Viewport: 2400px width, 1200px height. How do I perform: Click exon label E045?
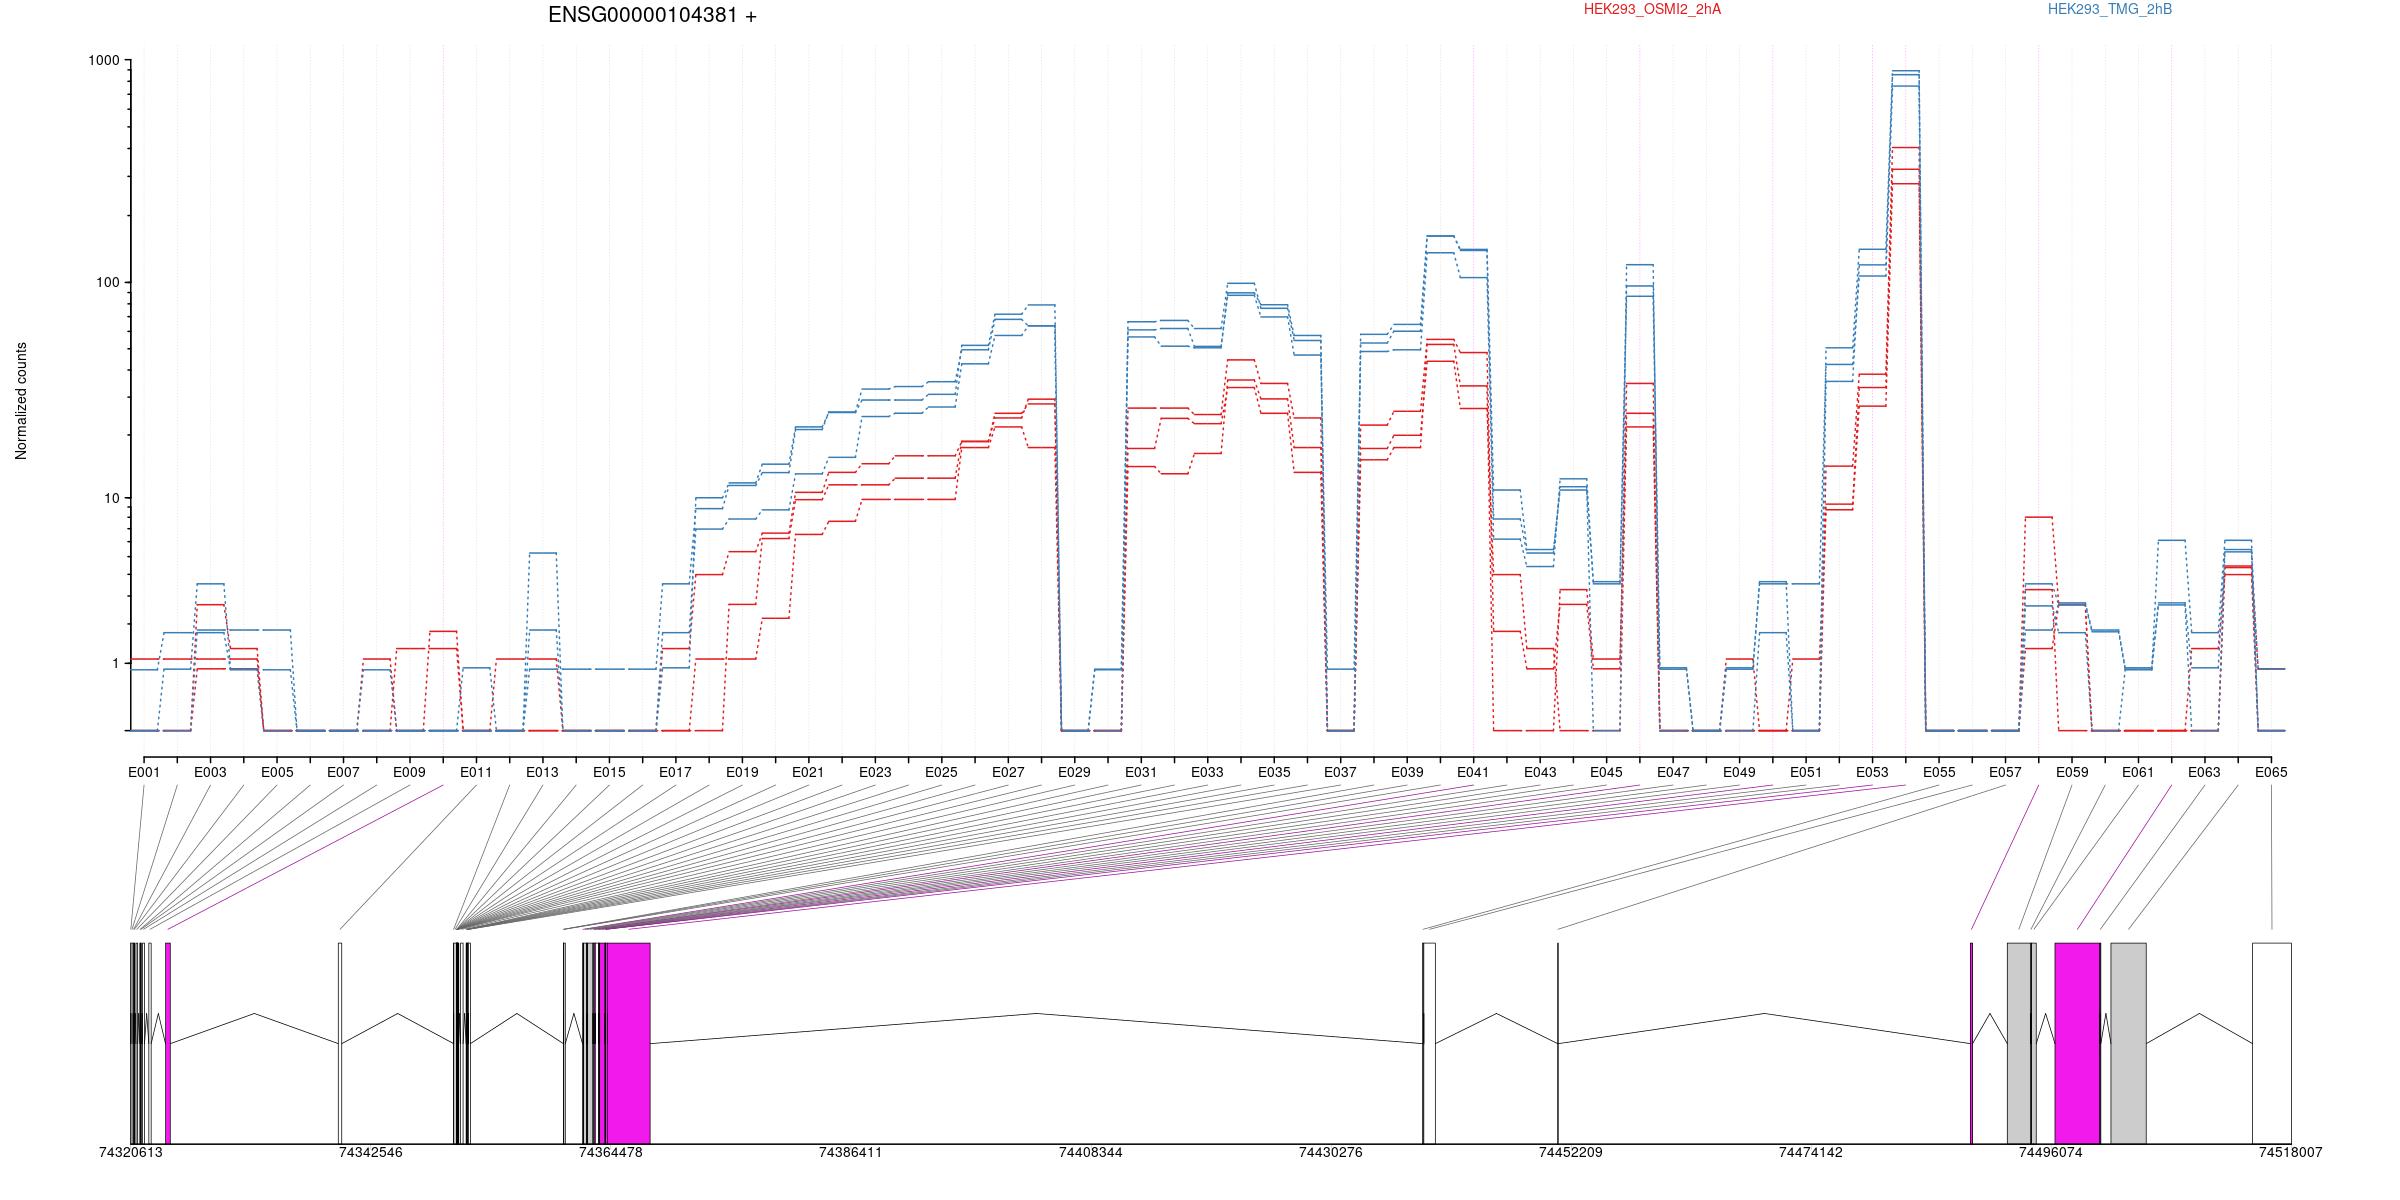click(x=1606, y=772)
